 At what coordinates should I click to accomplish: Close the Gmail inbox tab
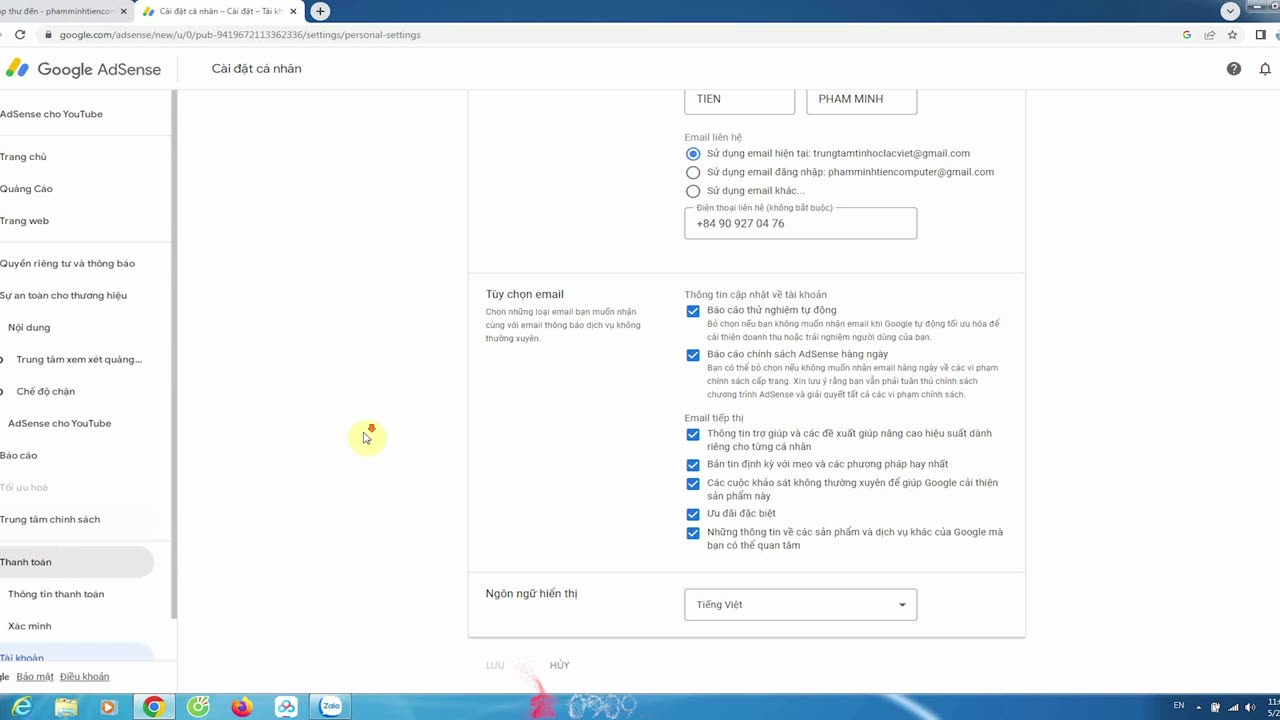point(124,11)
